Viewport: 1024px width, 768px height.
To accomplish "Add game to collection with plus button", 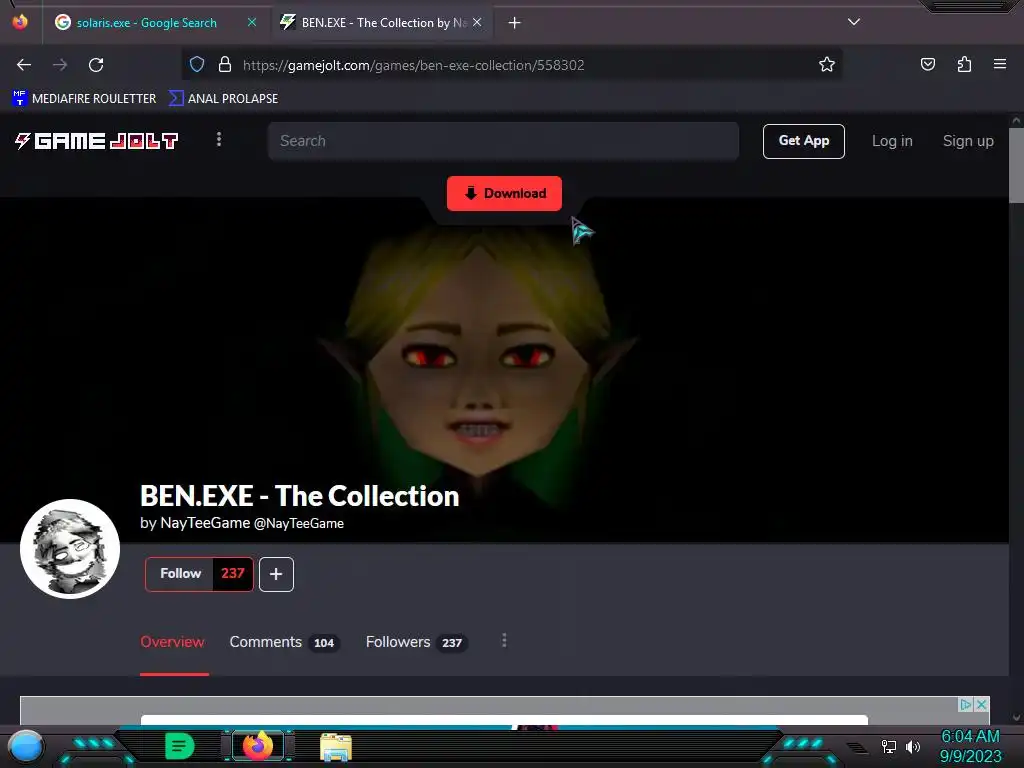I will click(276, 574).
